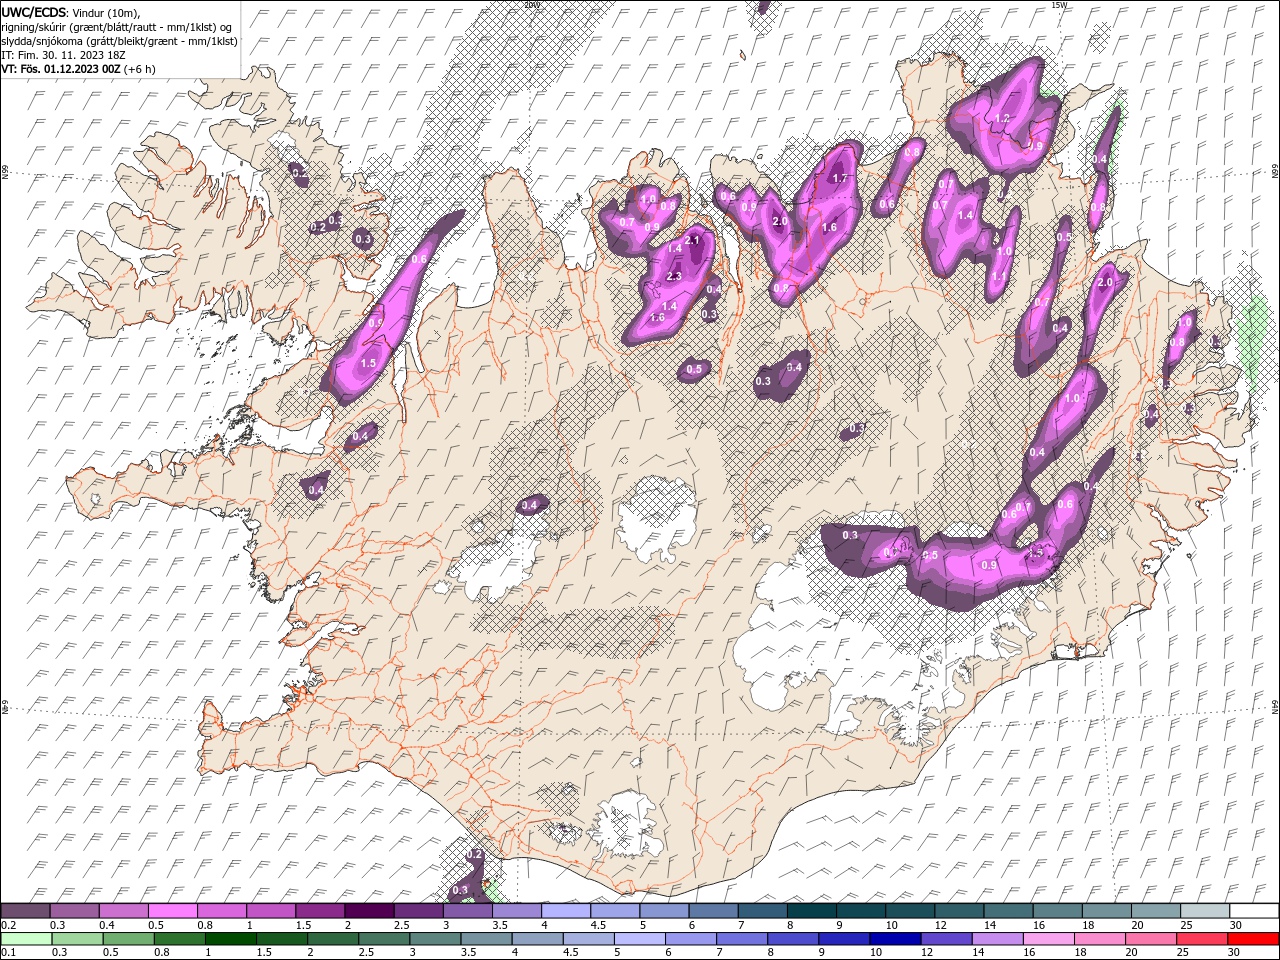The height and width of the screenshot is (960, 1280).
Task: Click the teal 12 swatch in upper legend row
Action: coord(958,911)
